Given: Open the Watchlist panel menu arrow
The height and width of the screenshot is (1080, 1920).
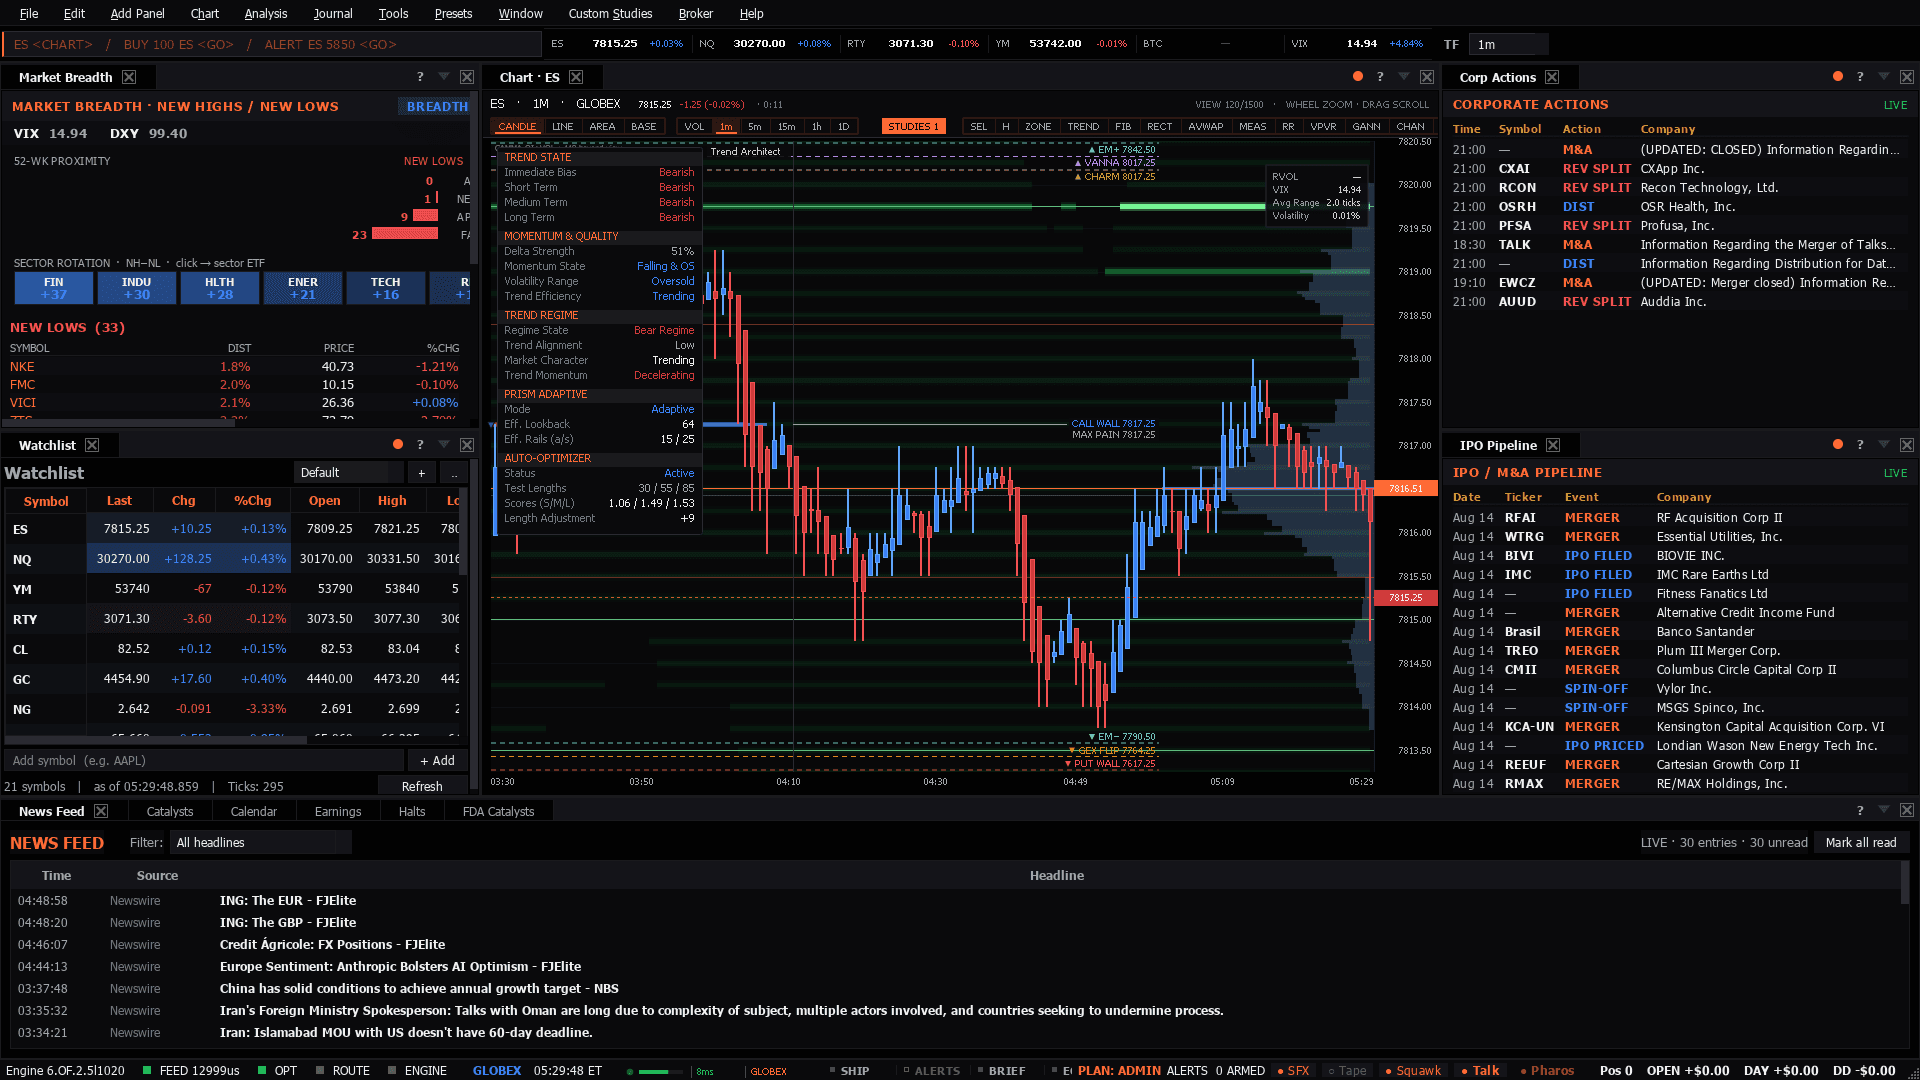Looking at the screenshot, I should point(443,445).
